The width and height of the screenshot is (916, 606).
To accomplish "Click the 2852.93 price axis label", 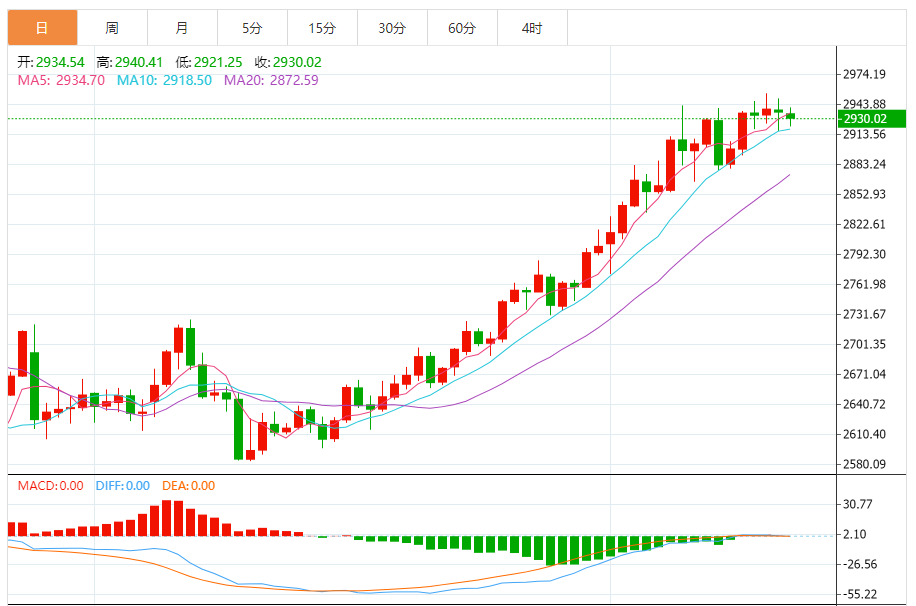I will click(x=864, y=194).
